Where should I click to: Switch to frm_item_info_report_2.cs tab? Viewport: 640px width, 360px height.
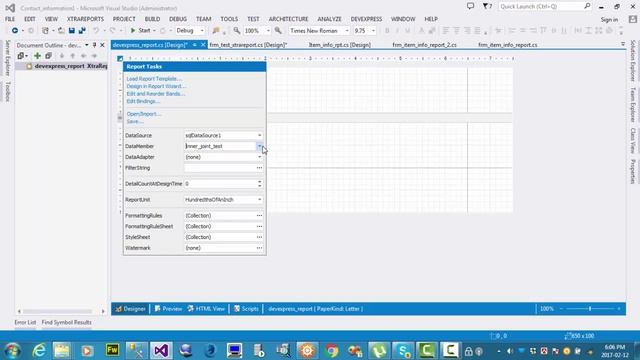point(424,45)
